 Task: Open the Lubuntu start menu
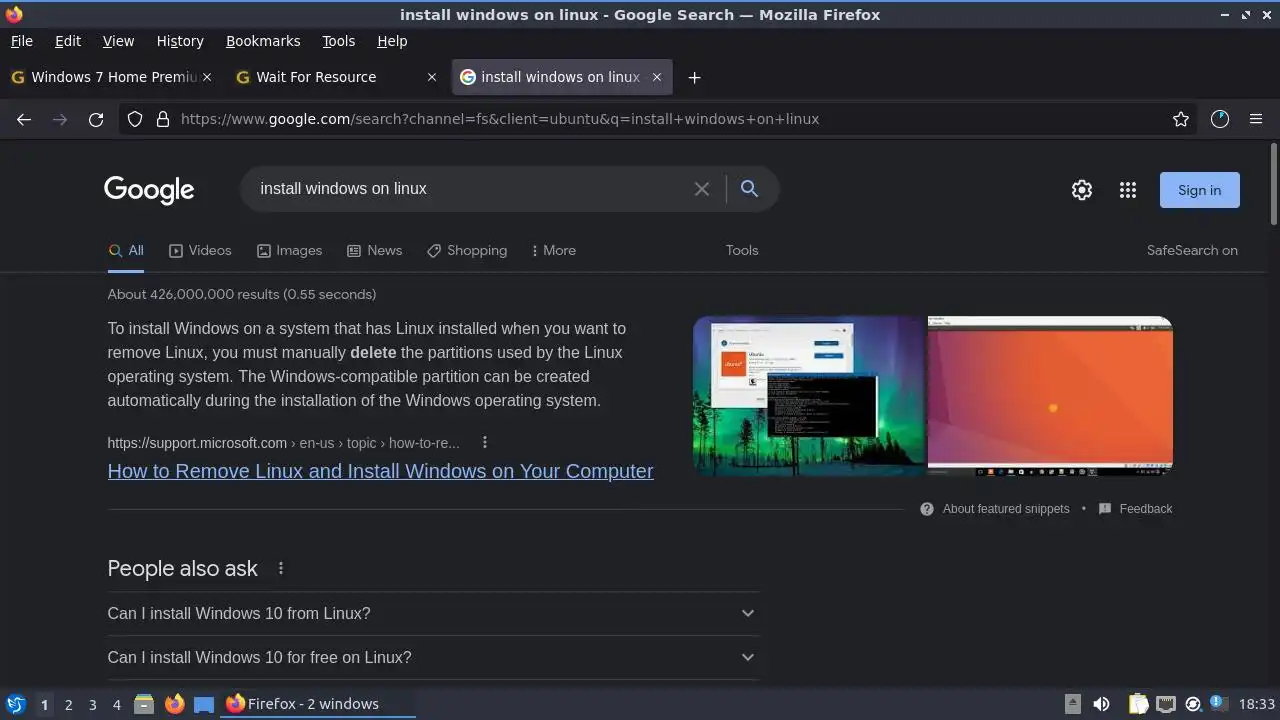[16, 704]
